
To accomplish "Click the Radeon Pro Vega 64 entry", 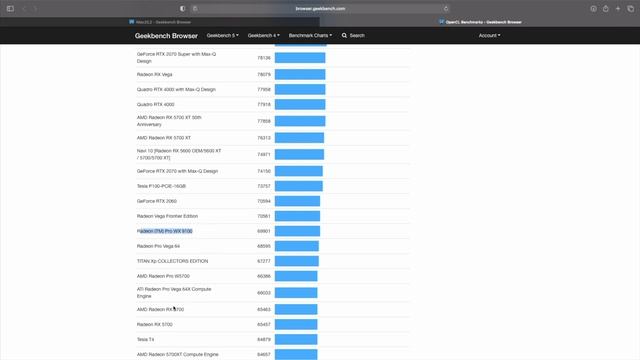I will click(158, 246).
